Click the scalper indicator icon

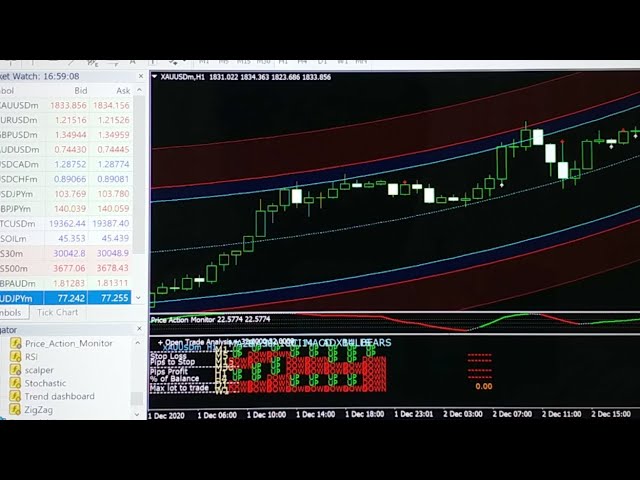pyautogui.click(x=16, y=369)
